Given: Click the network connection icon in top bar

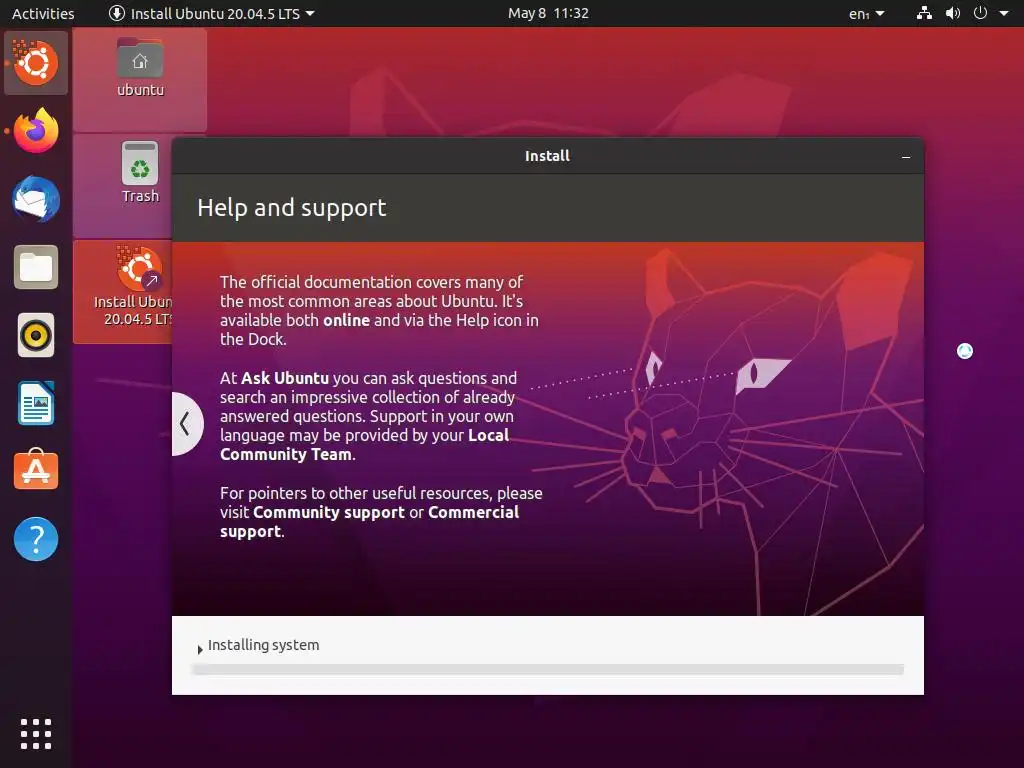Looking at the screenshot, I should [924, 13].
